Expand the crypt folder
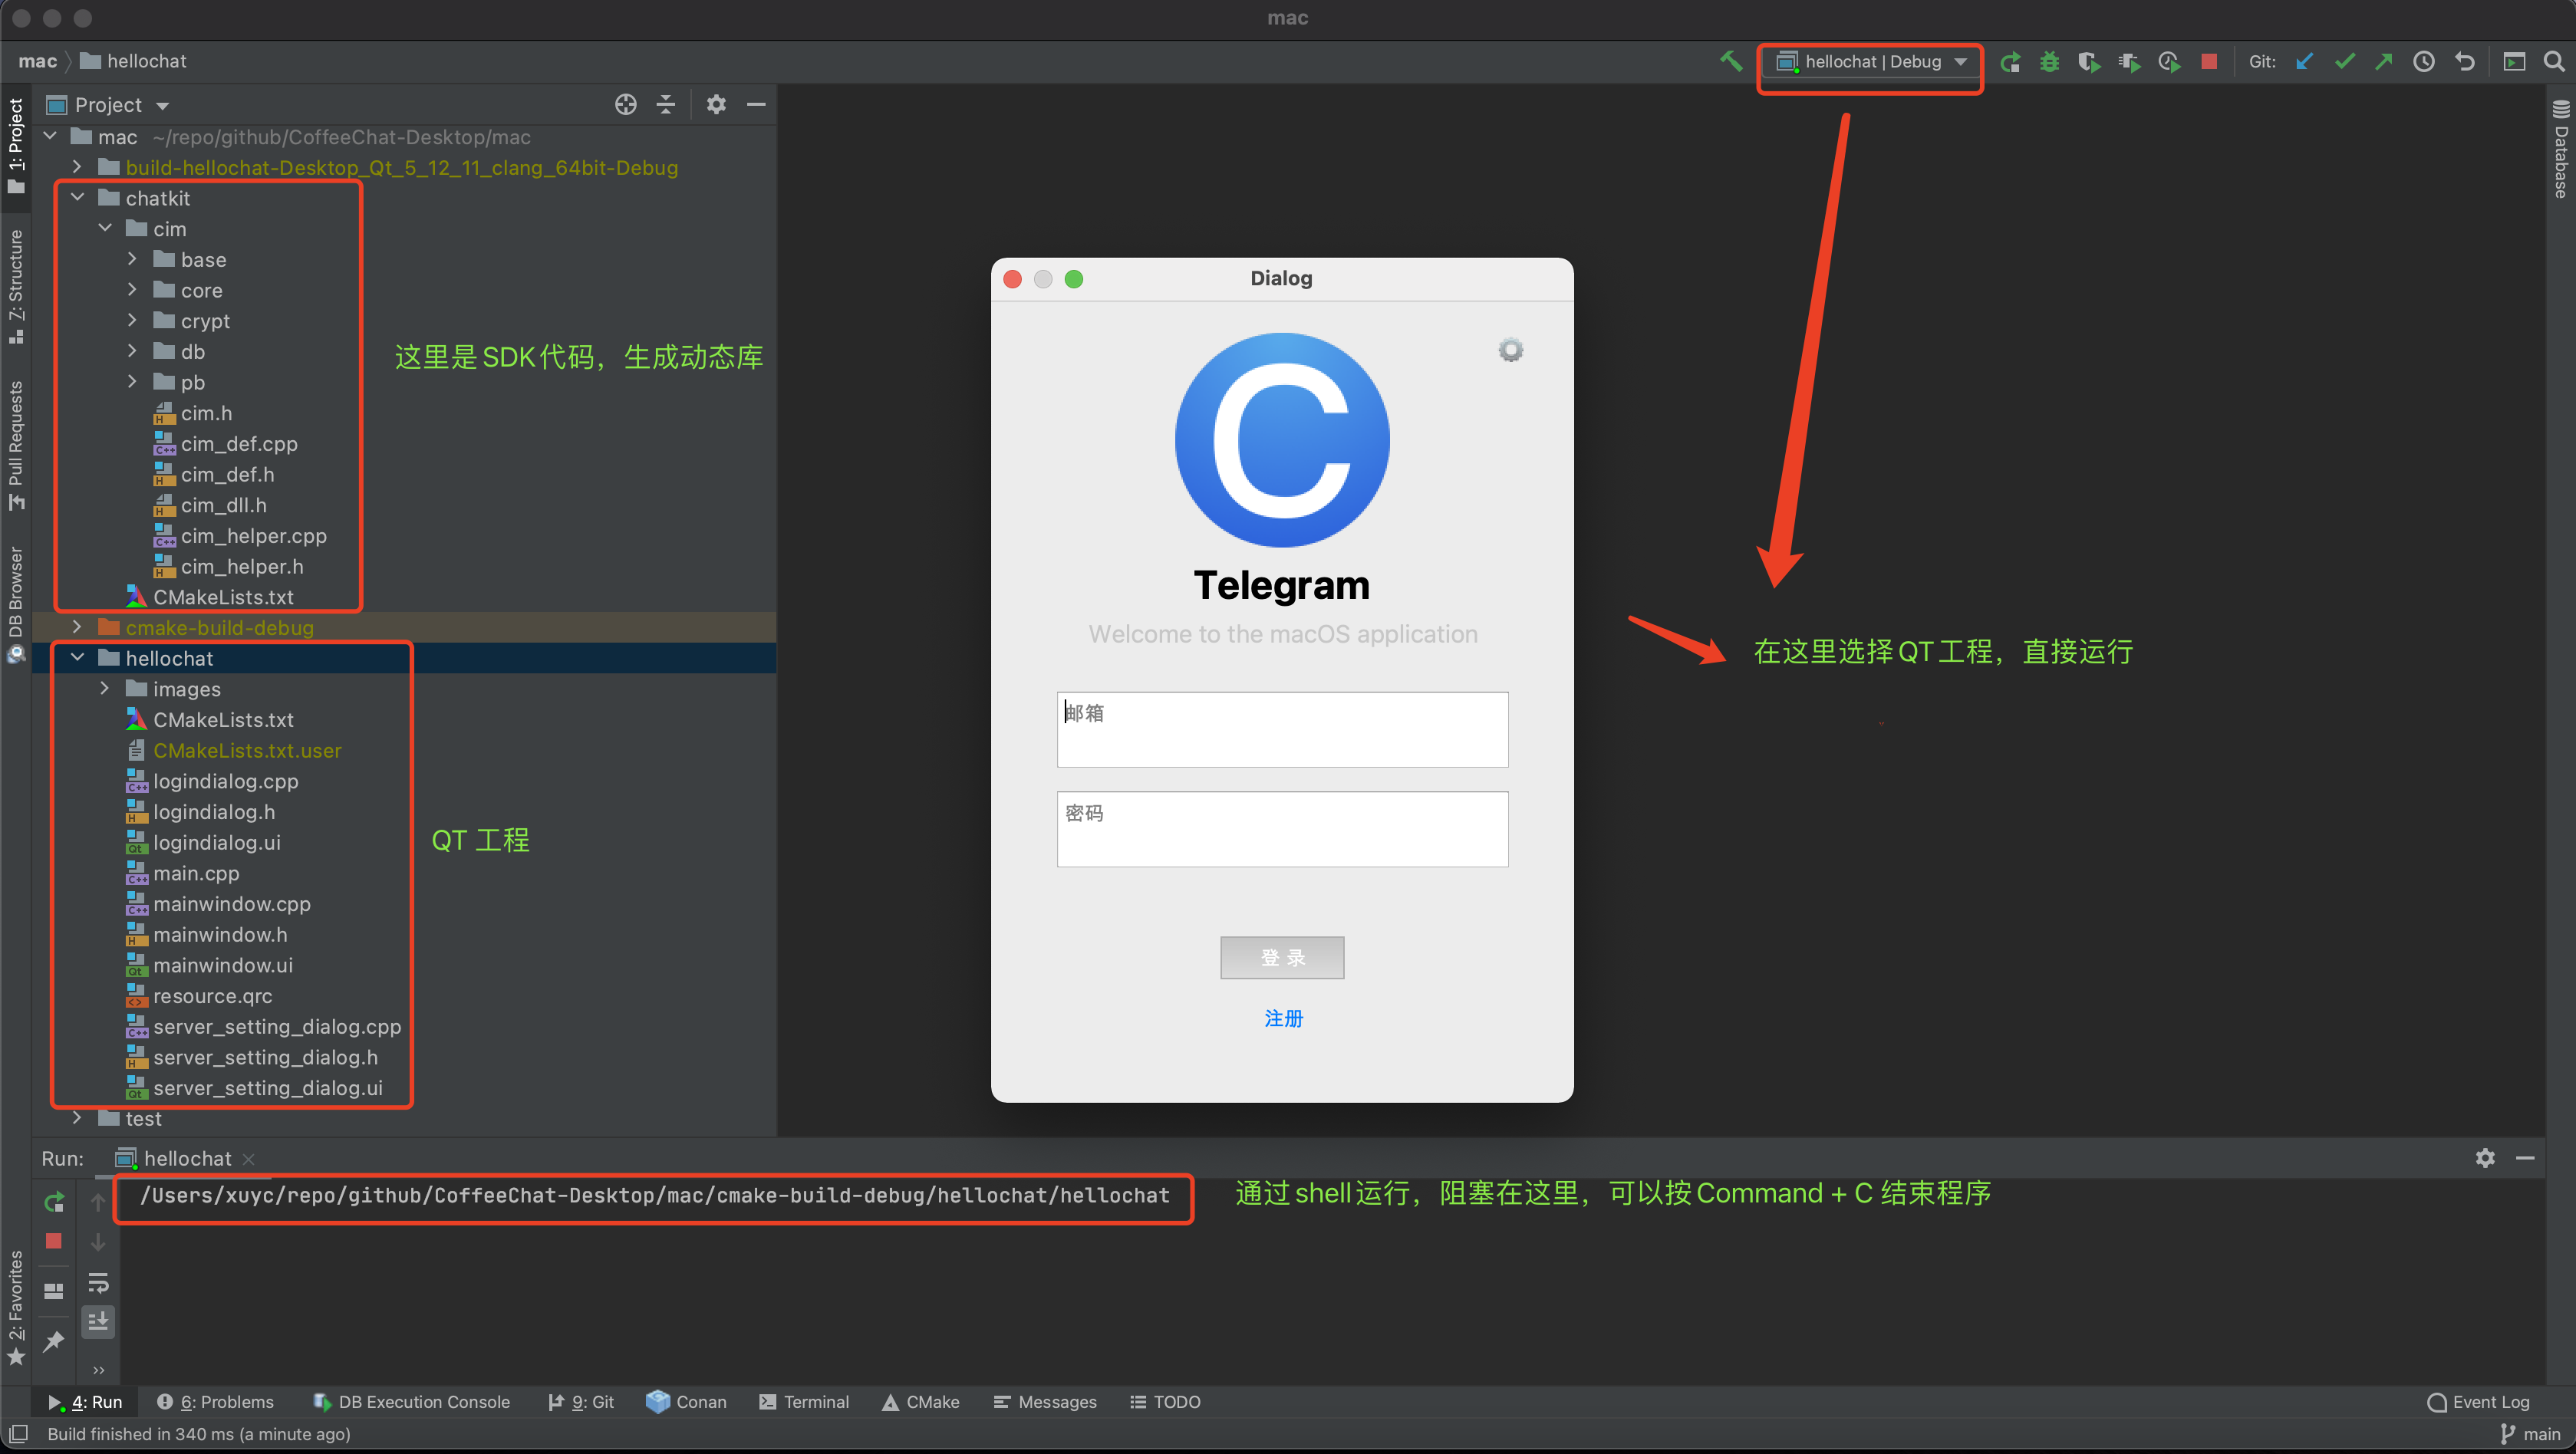 (x=133, y=320)
